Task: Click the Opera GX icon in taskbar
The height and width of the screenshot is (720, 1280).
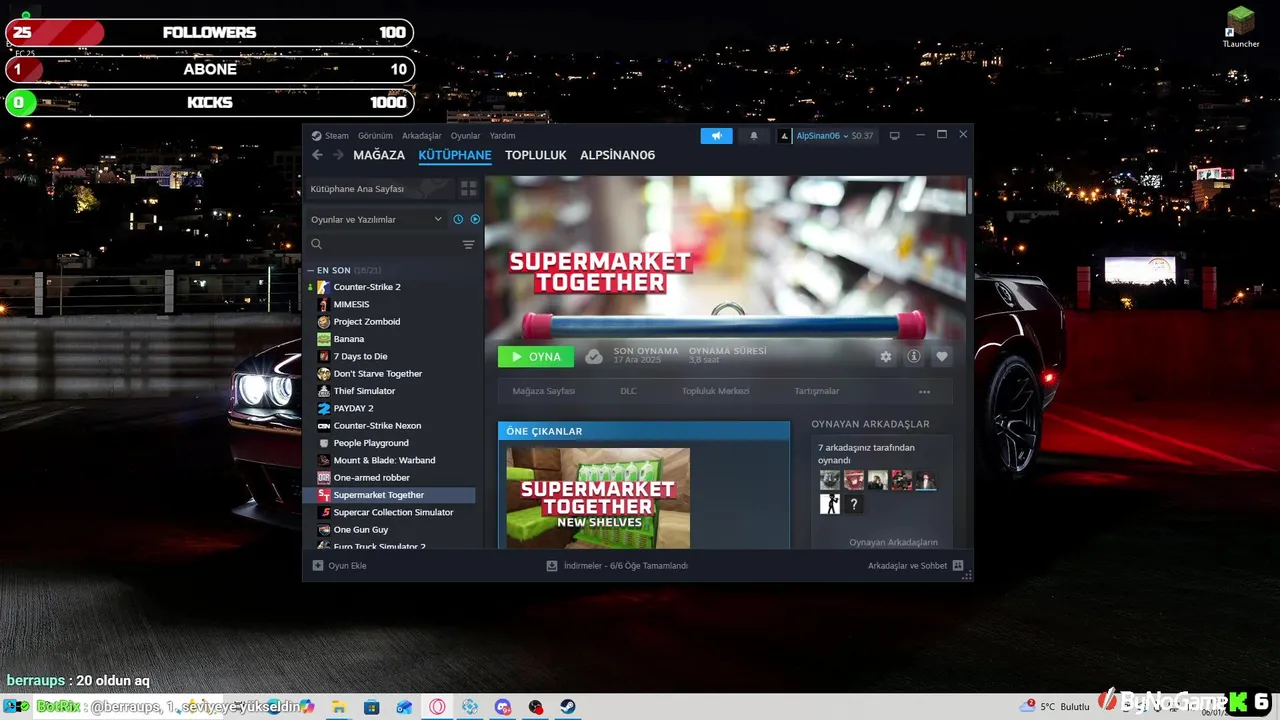Action: pos(437,707)
